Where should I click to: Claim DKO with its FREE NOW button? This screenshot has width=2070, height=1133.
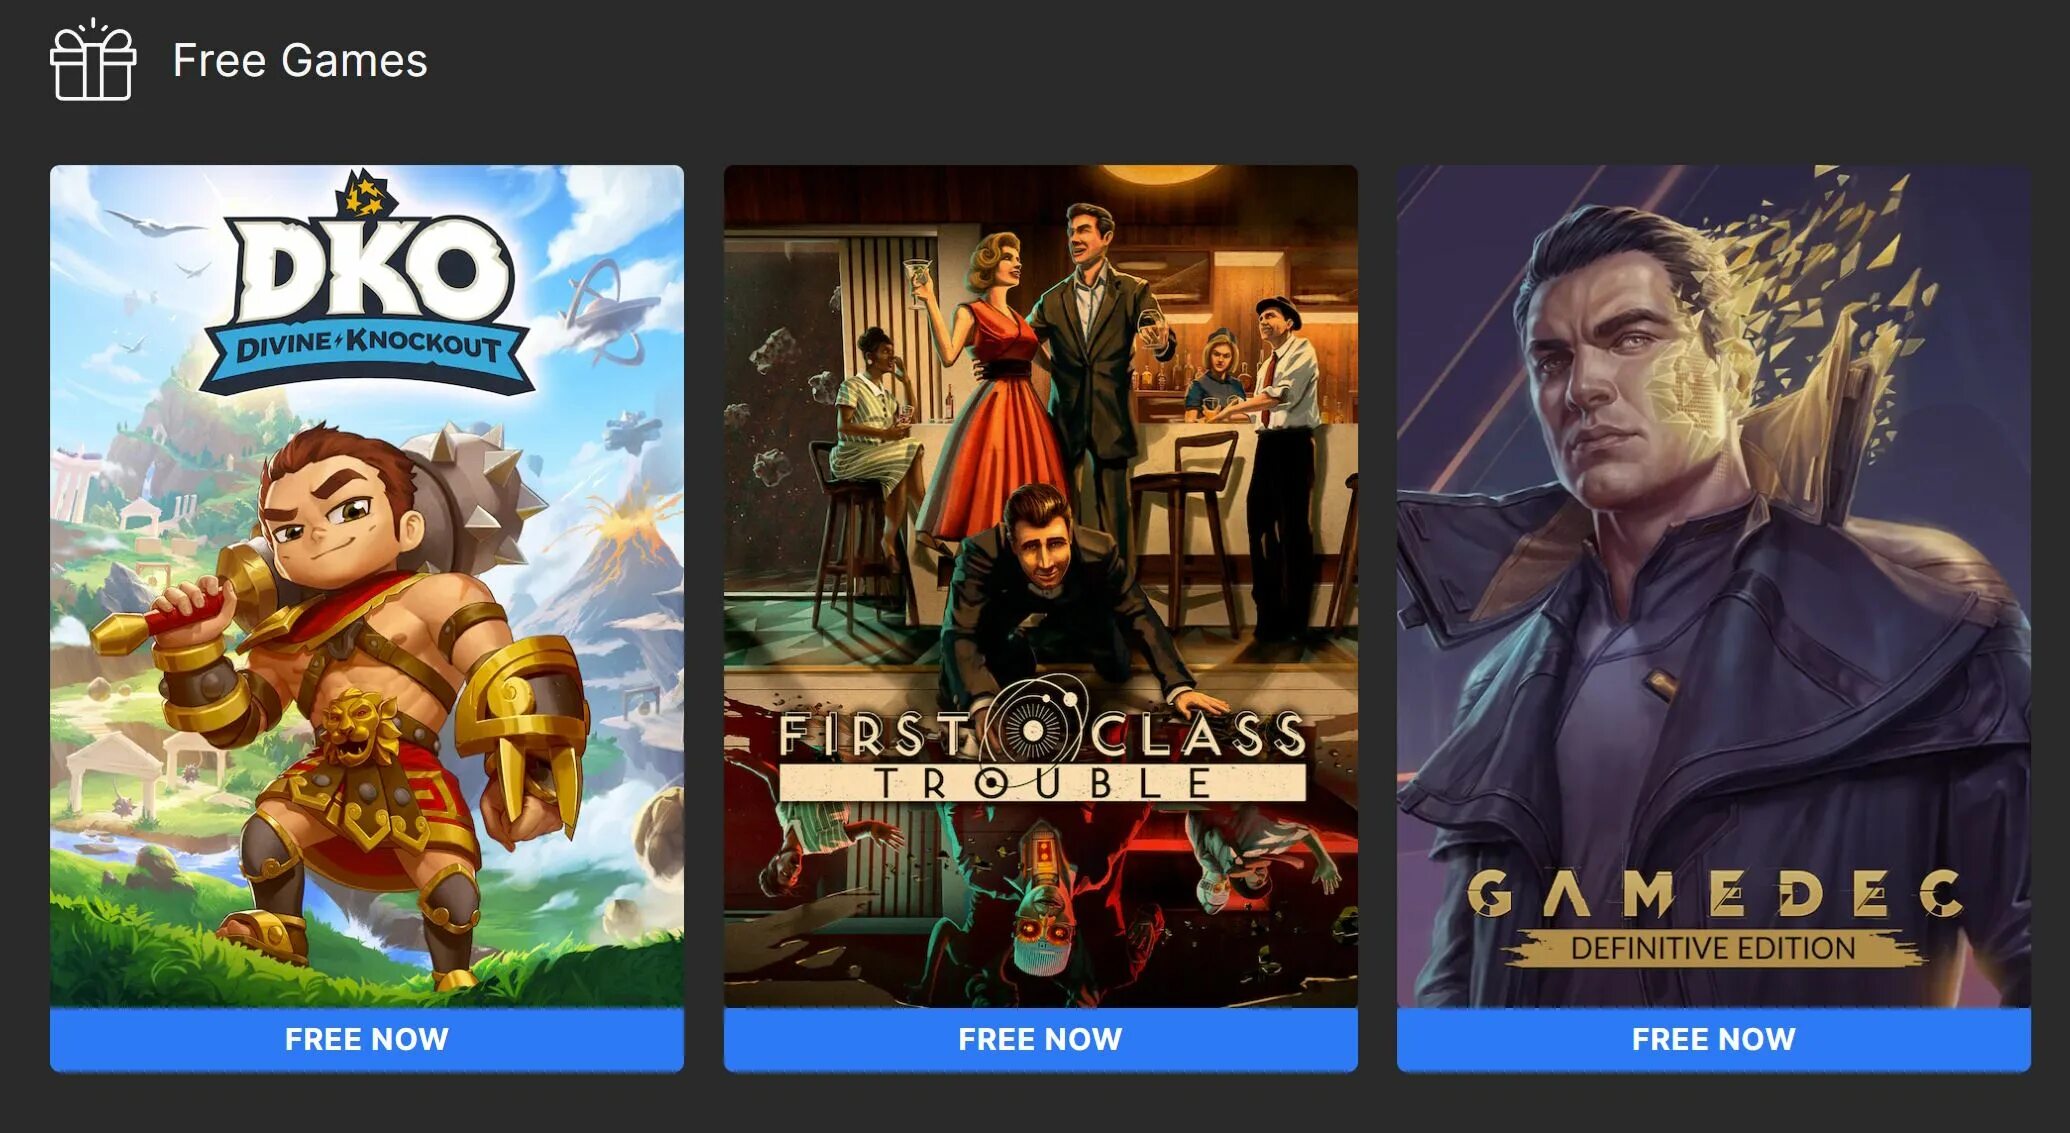coord(367,1040)
